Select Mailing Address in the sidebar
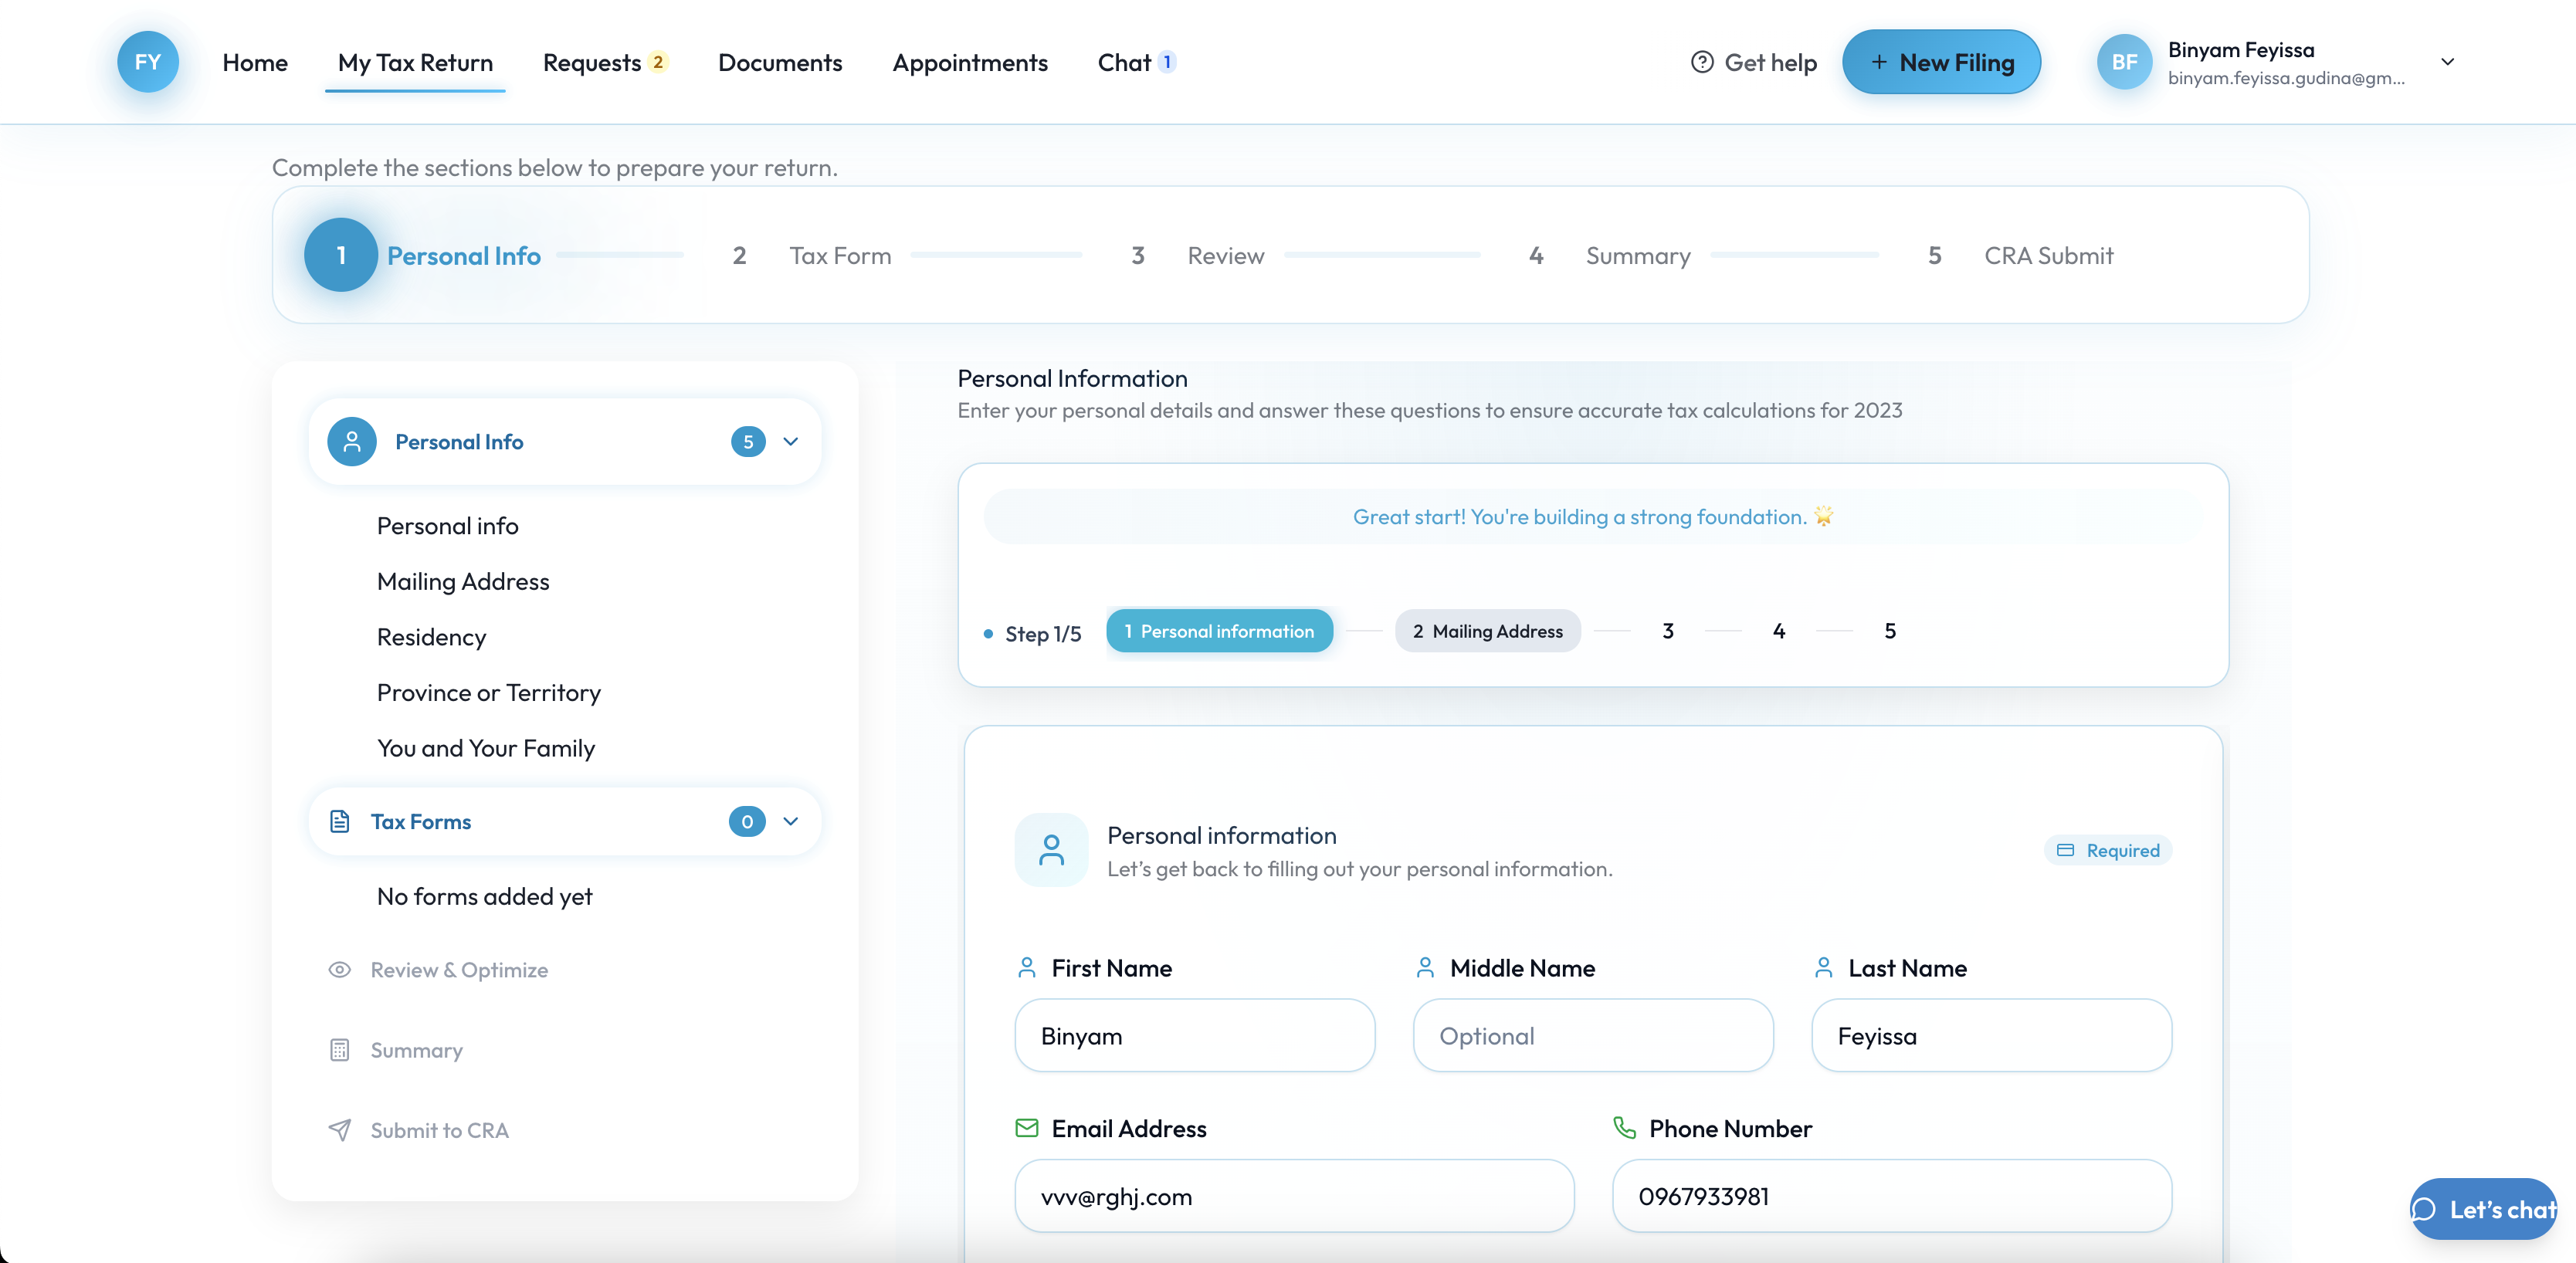 point(463,581)
